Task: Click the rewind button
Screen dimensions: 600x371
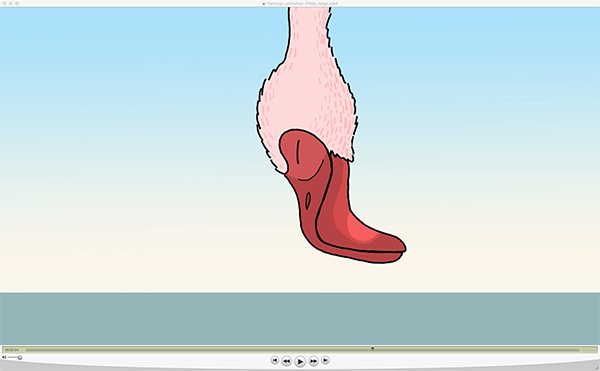Action: pos(286,361)
